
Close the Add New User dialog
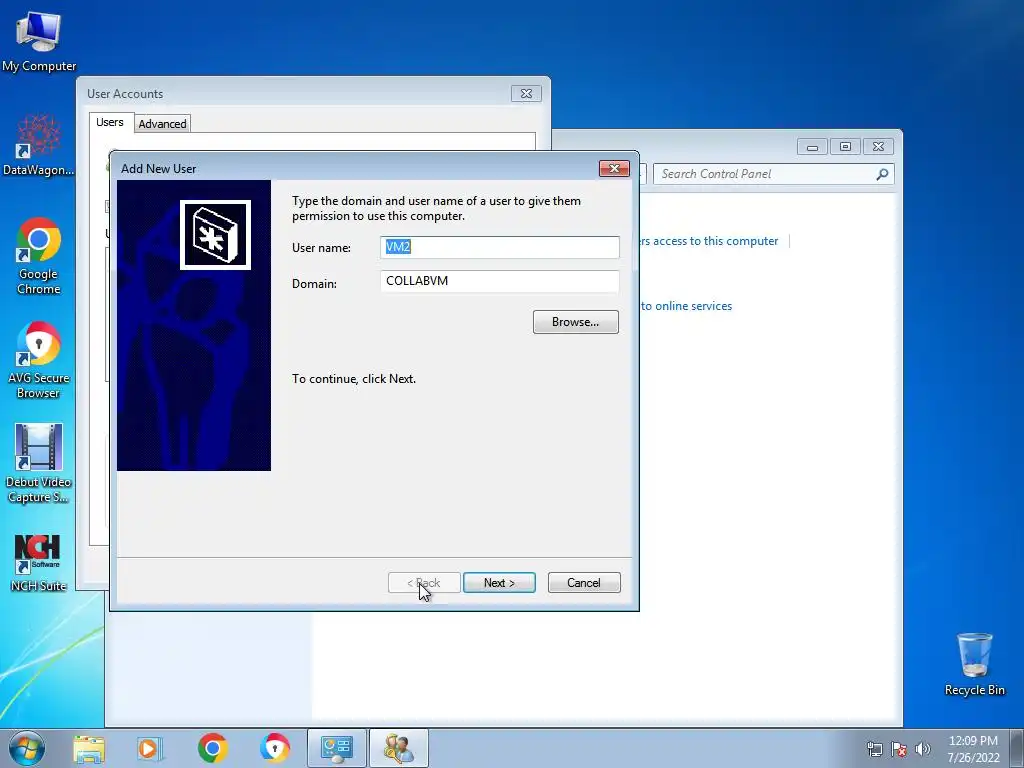point(614,168)
